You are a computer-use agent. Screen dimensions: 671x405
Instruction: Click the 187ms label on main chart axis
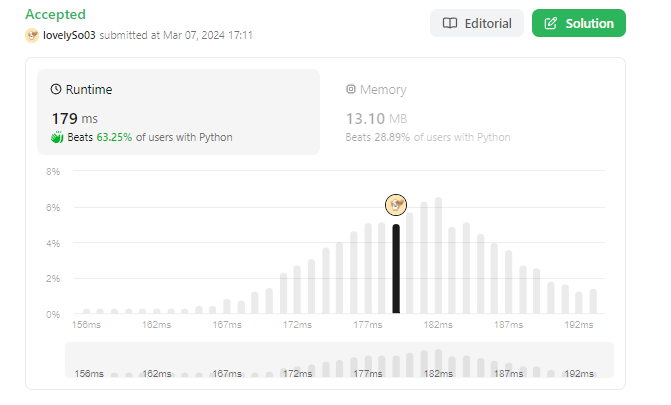508,325
